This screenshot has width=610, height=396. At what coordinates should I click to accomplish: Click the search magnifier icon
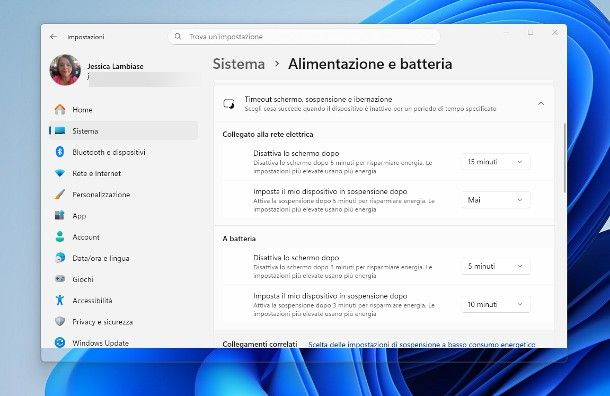178,37
